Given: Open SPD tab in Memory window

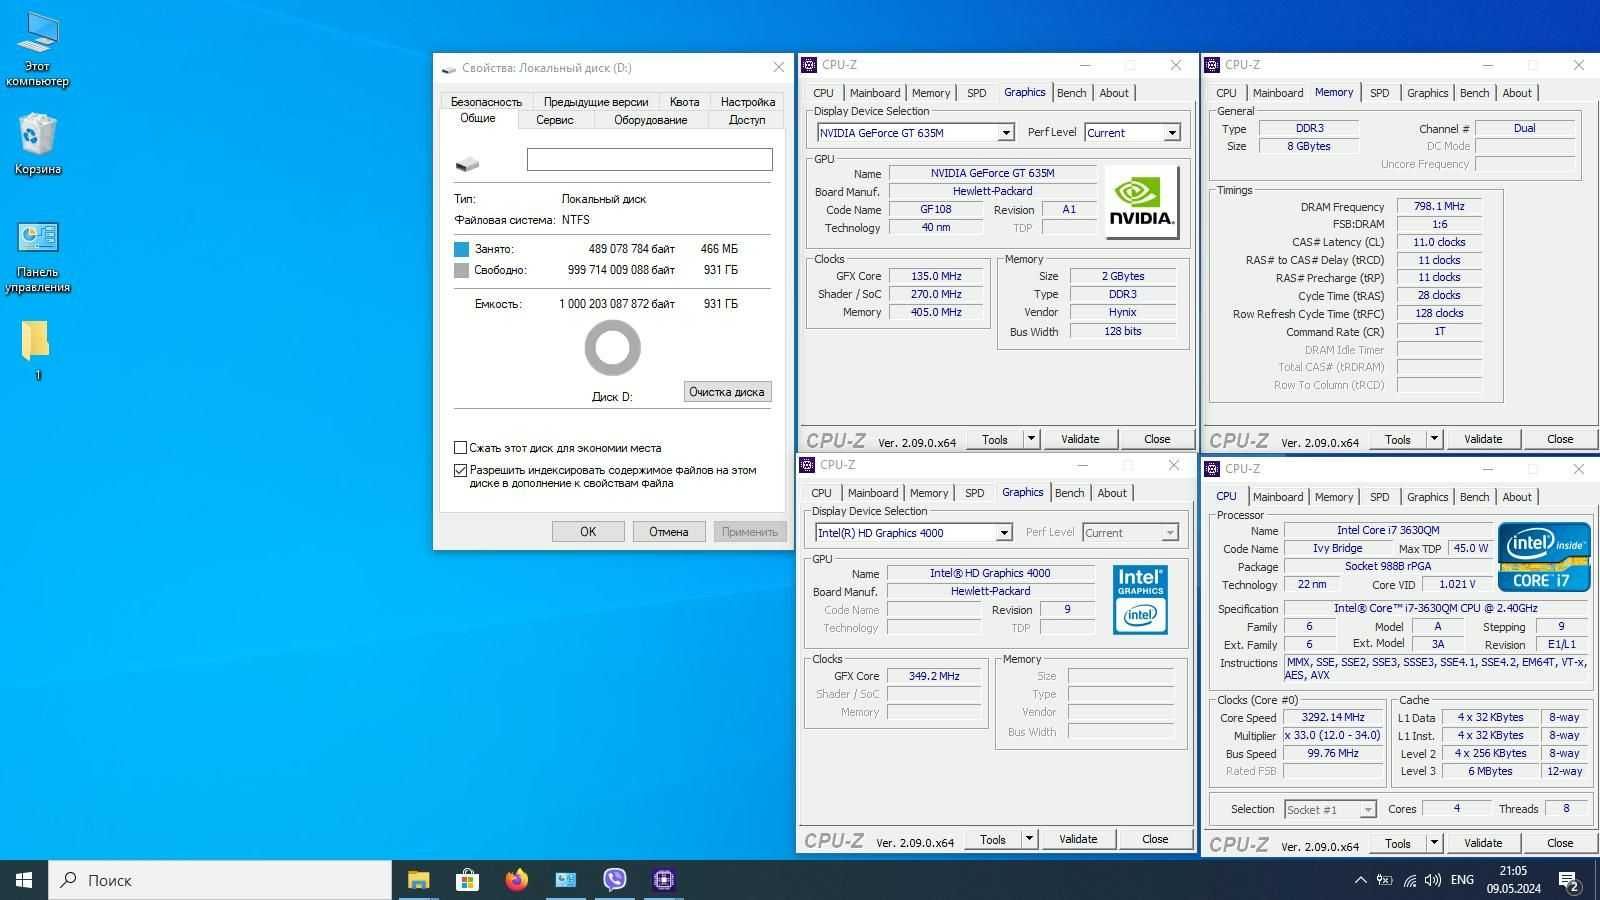Looking at the screenshot, I should (1380, 93).
